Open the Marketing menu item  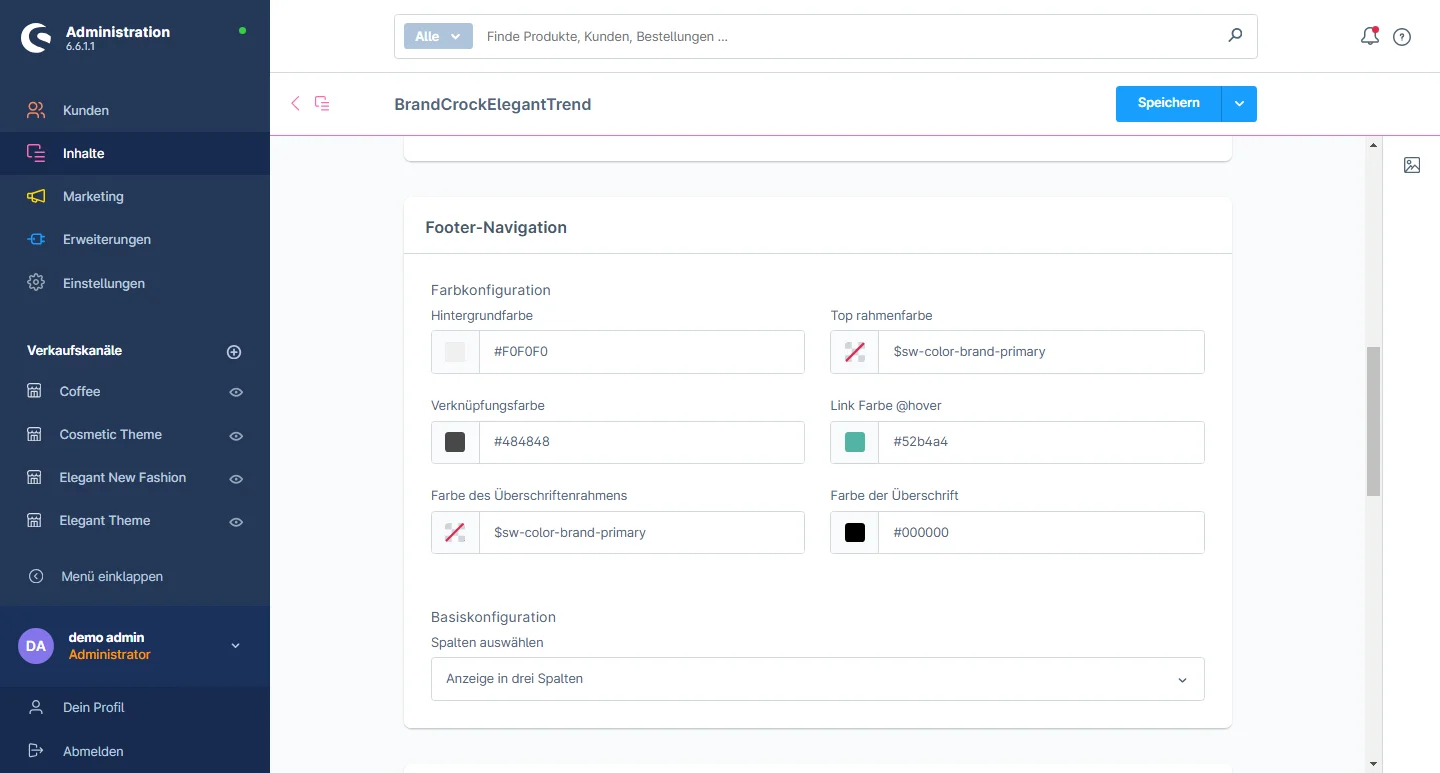coord(93,197)
